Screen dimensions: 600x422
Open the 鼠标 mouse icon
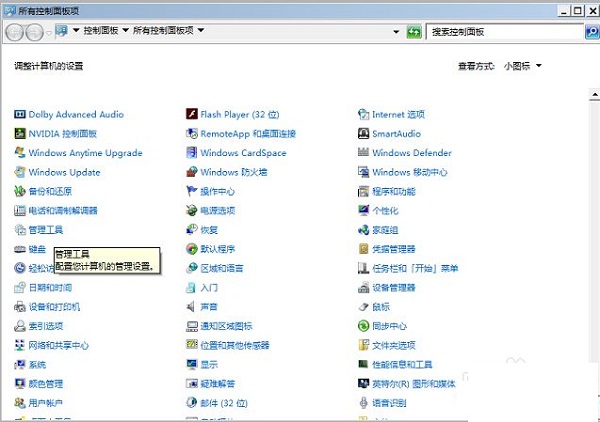[x=363, y=306]
